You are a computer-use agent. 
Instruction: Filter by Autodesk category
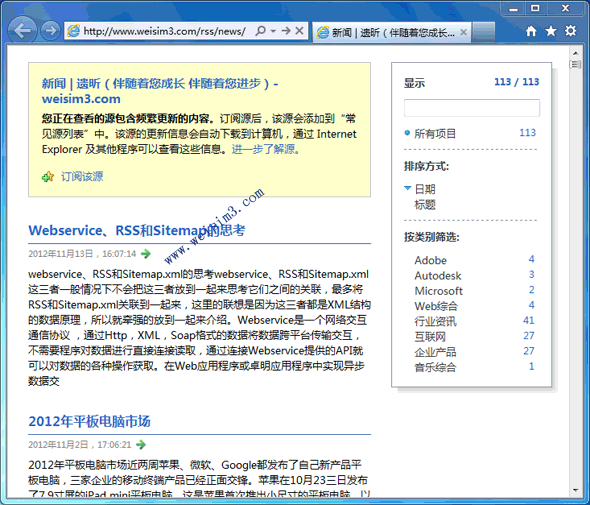pos(438,275)
